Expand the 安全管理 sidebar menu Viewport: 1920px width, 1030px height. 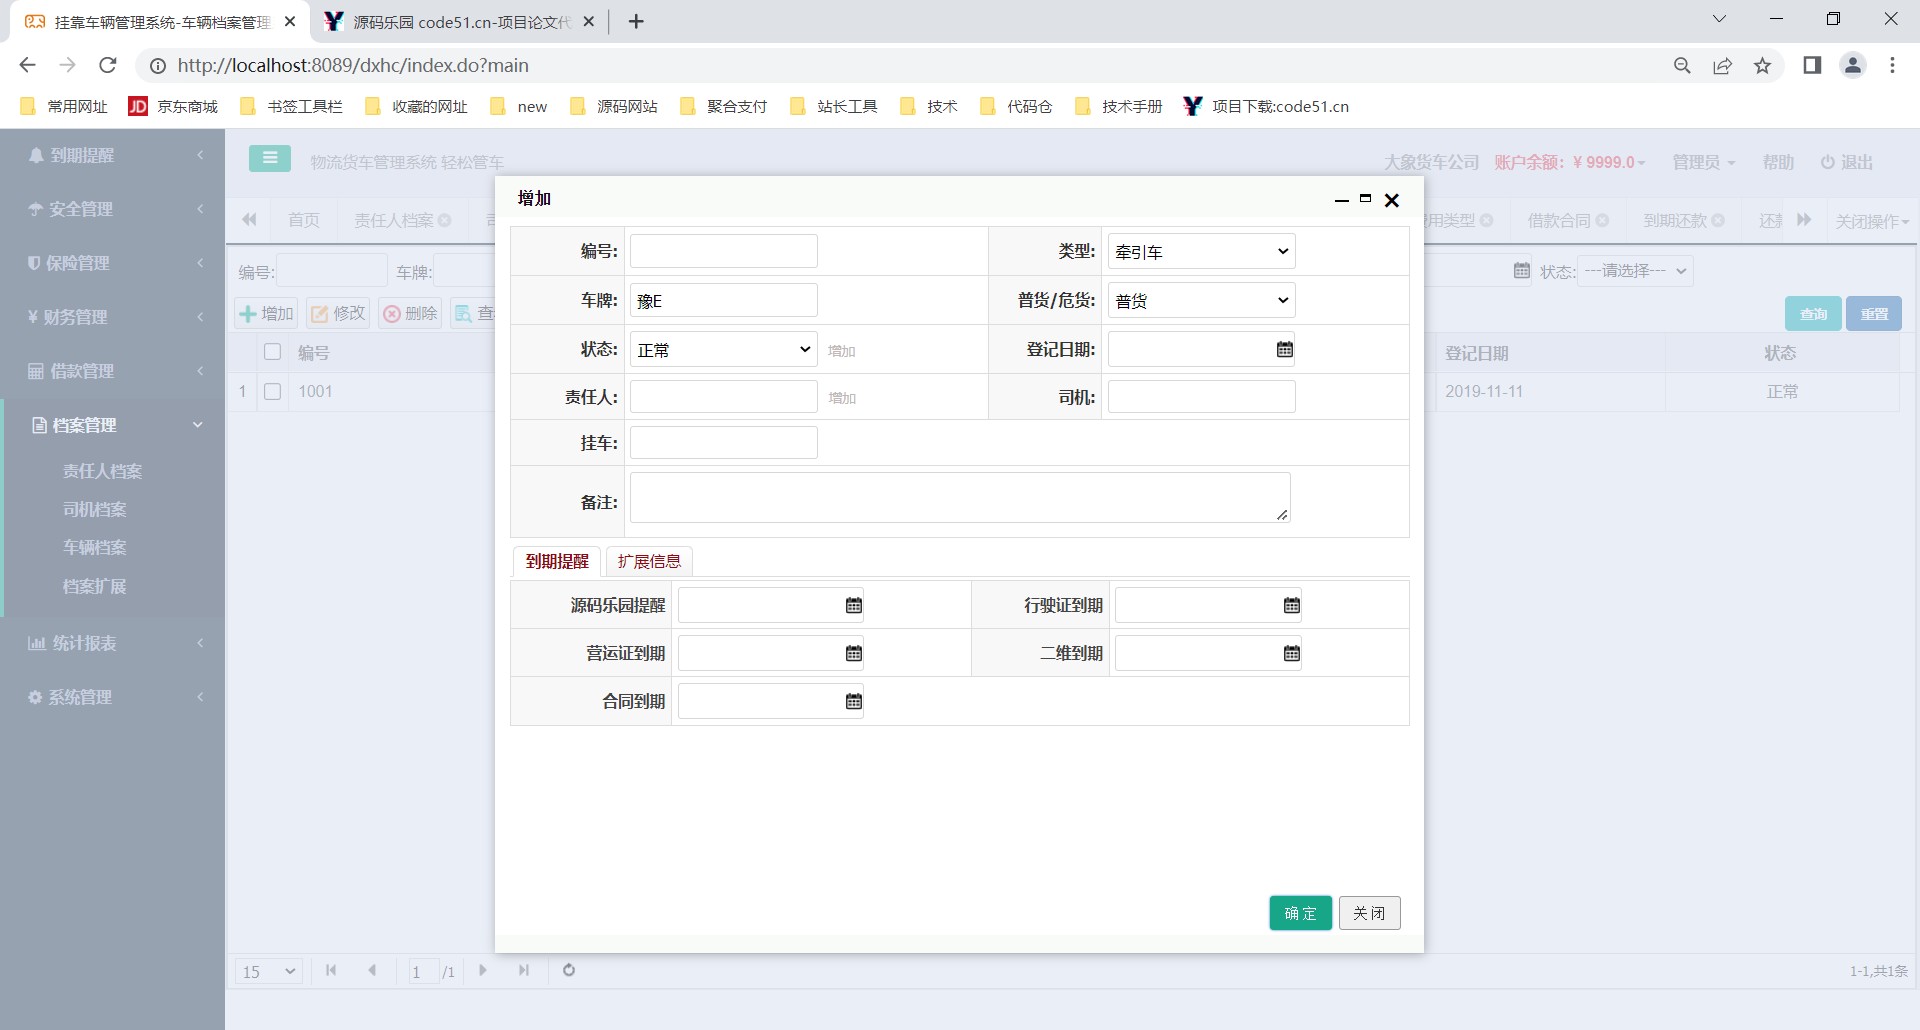(112, 209)
